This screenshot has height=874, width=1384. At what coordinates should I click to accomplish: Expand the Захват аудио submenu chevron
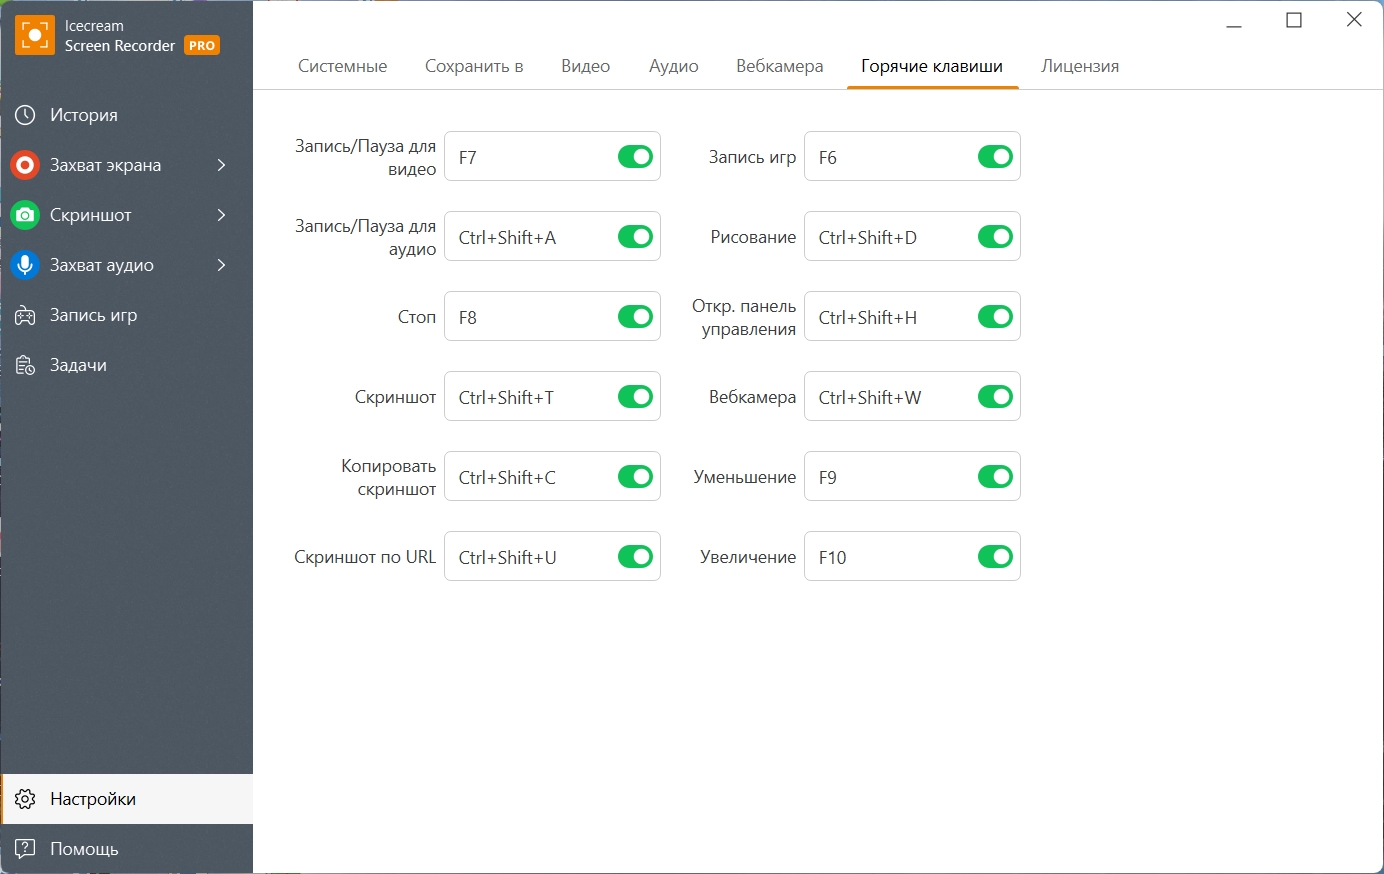(221, 265)
